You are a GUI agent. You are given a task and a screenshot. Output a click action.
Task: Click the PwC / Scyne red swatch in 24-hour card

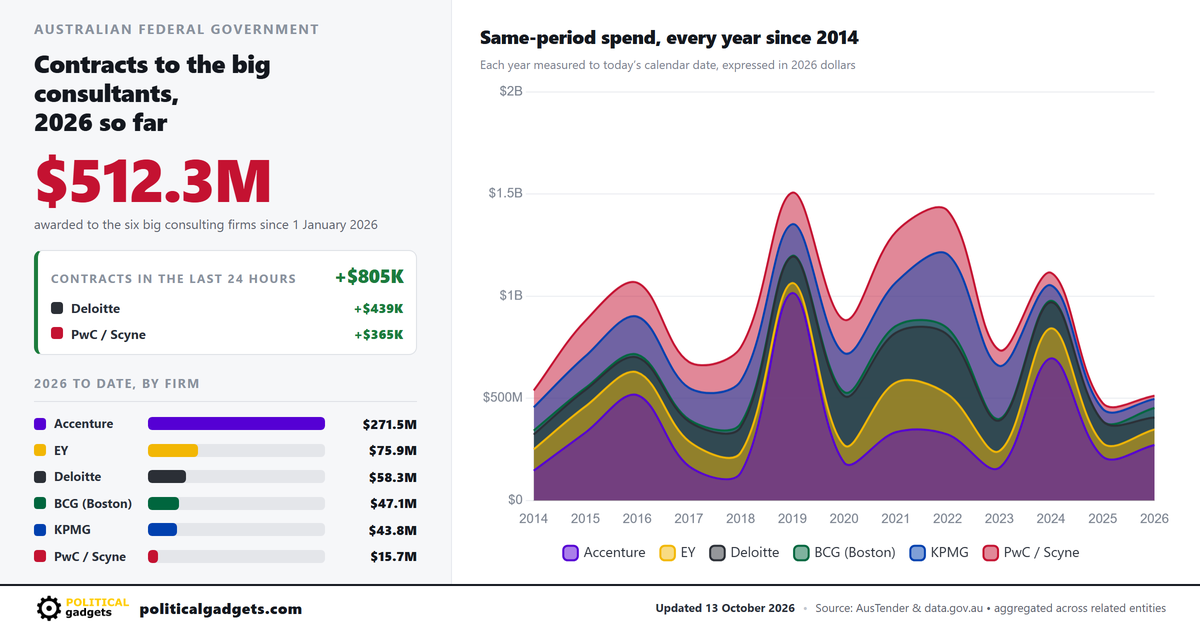coord(57,334)
